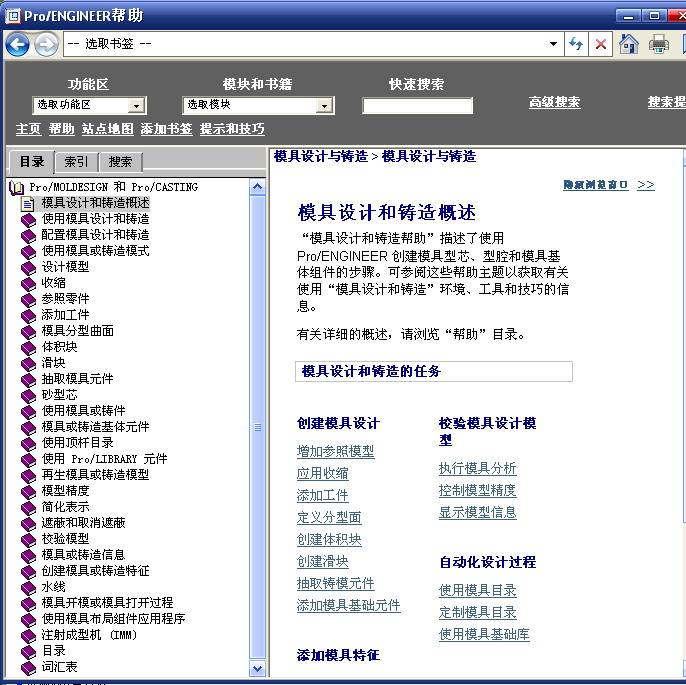
Task: Click book icon beside 注射成型机 (IMM)
Action: pyautogui.click(x=28, y=636)
